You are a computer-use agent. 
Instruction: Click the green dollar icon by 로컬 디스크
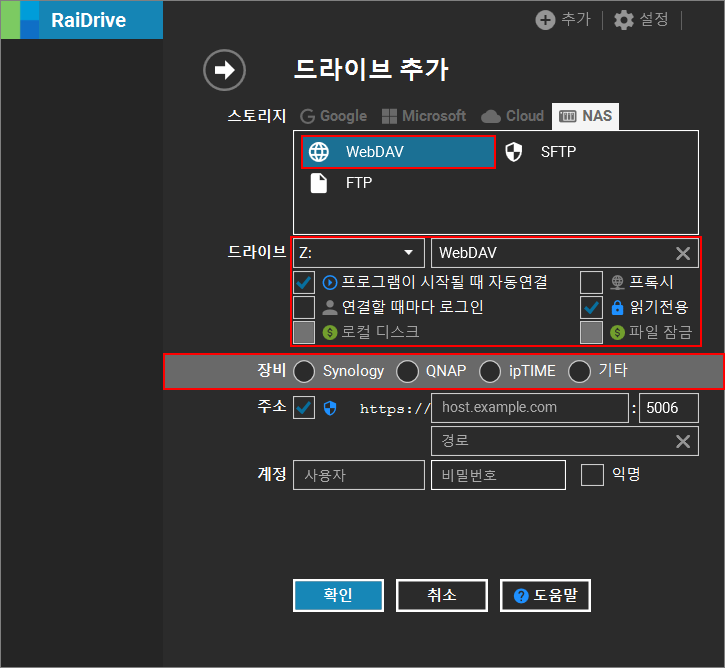pyautogui.click(x=330, y=332)
